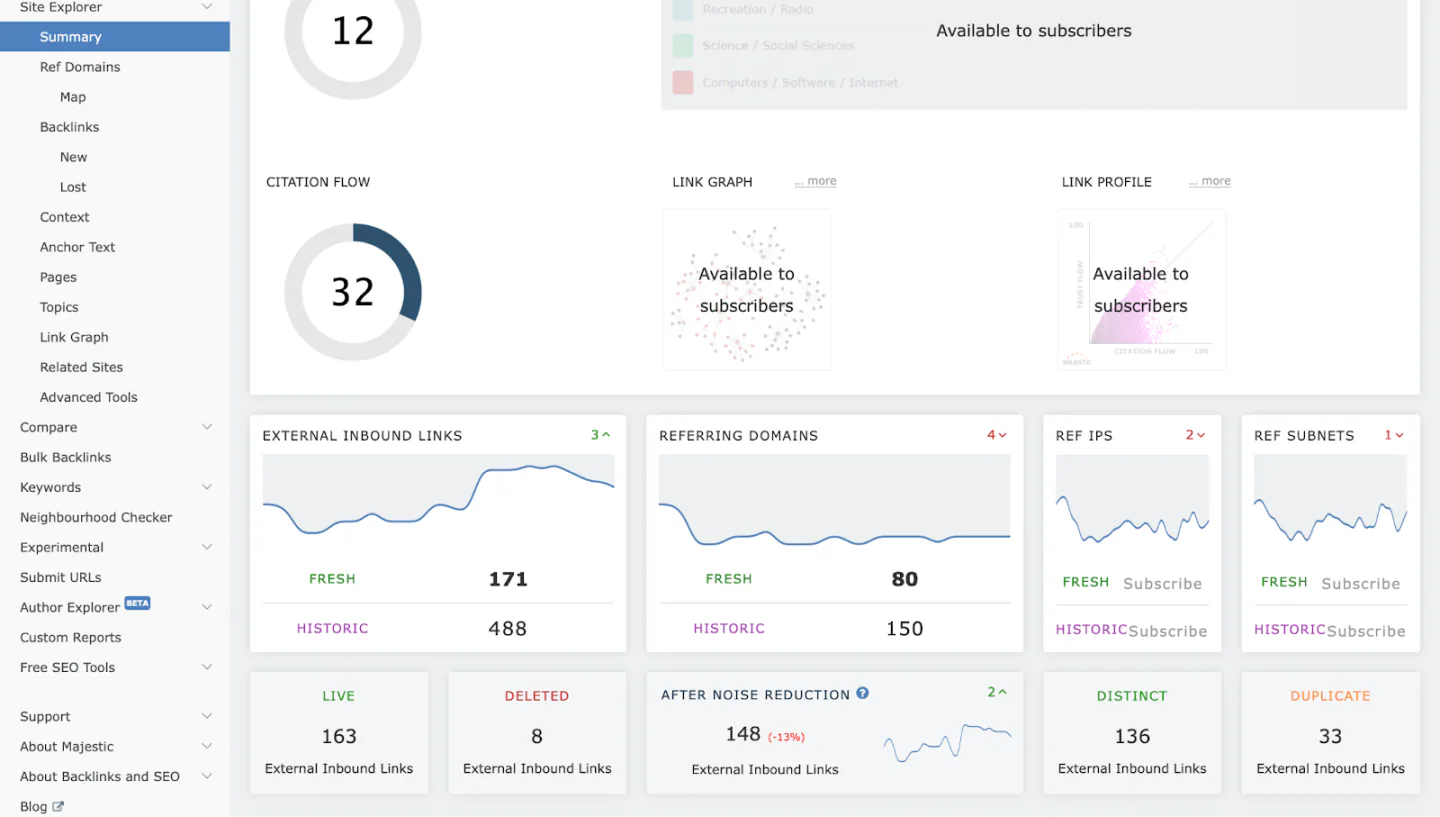Click Subscribe beside Ref Subnets Historic
The height and width of the screenshot is (817, 1440).
pyautogui.click(x=1366, y=631)
